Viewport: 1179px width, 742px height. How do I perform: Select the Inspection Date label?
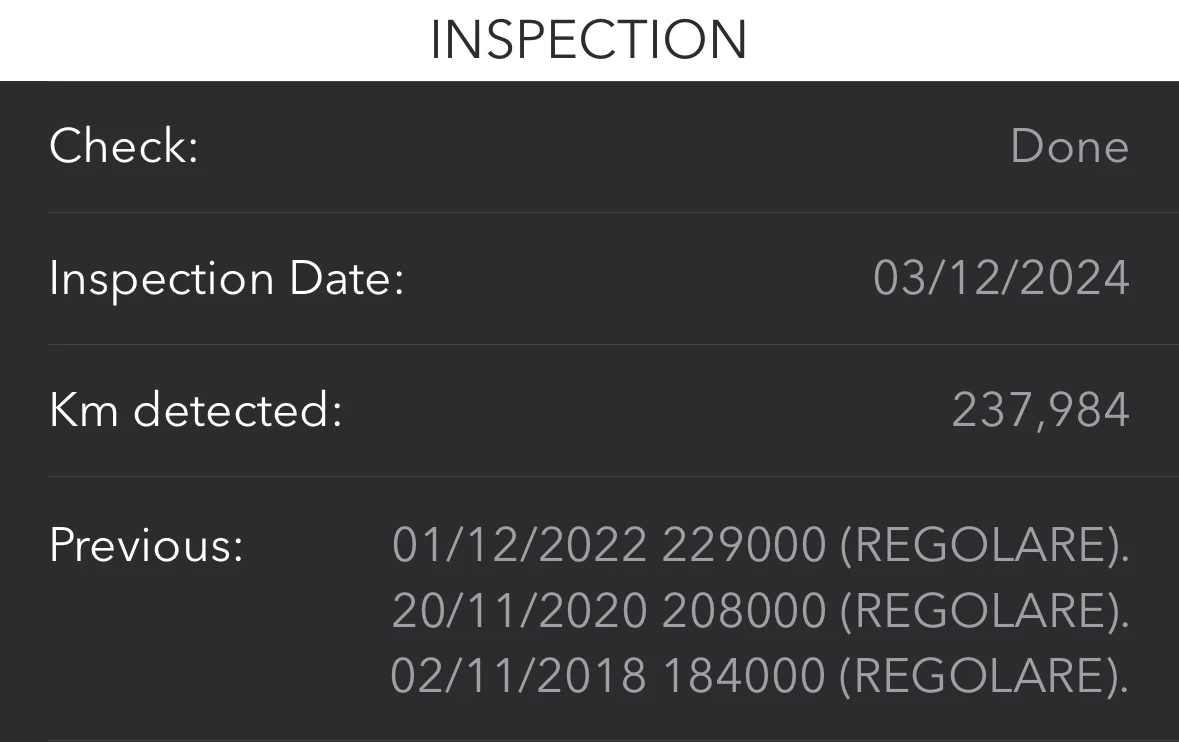click(x=226, y=278)
